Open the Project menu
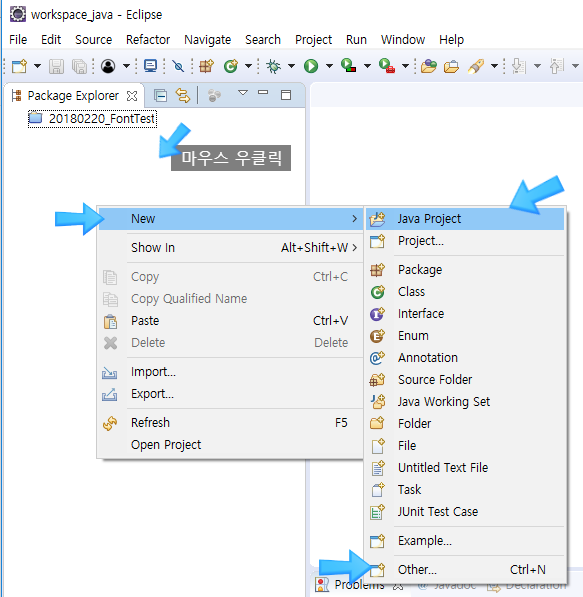The image size is (583, 597). (313, 40)
